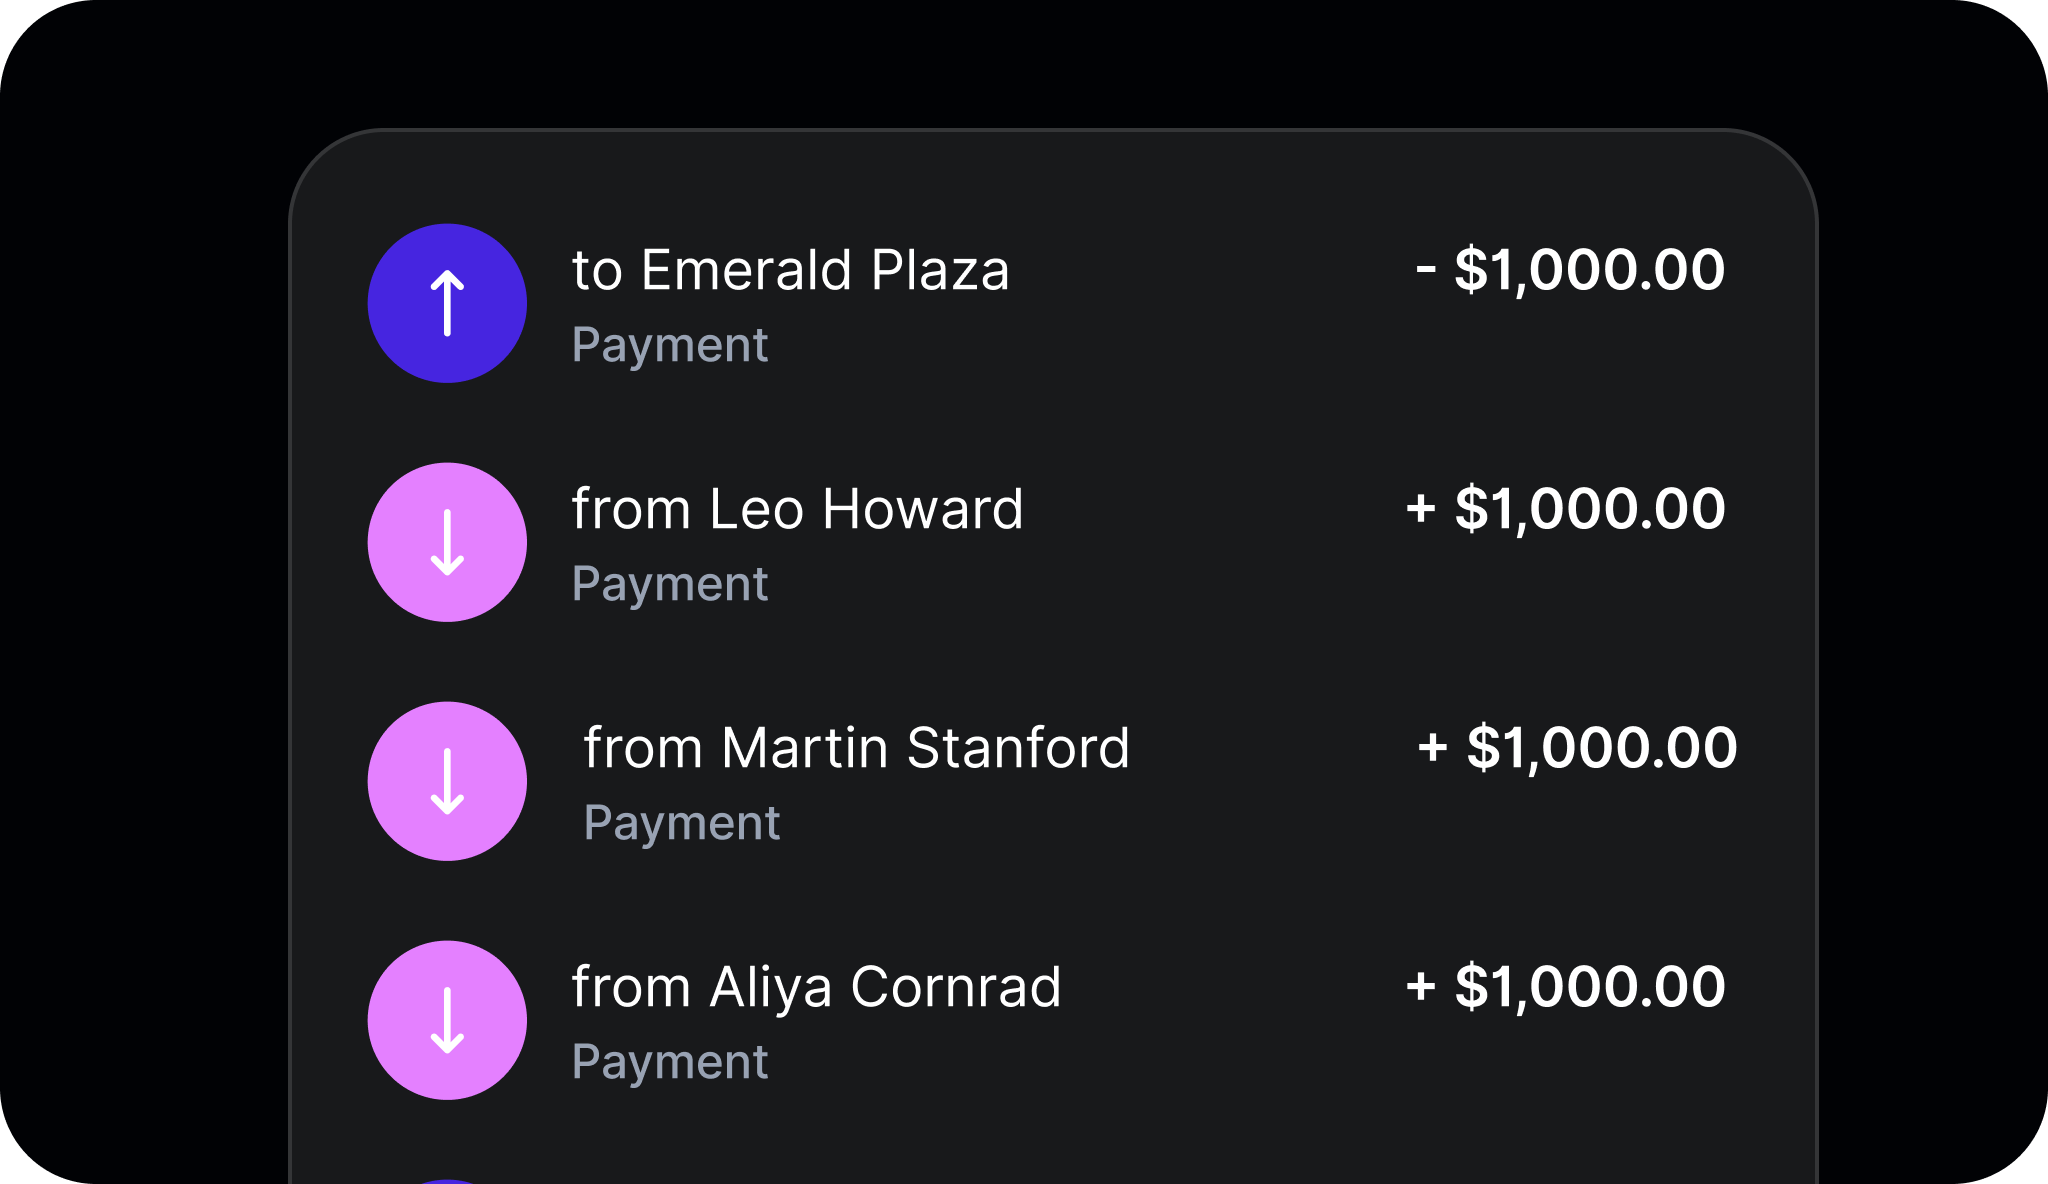View the "from Aliya Cornrad" transaction title
The height and width of the screenshot is (1184, 2048).
(x=816, y=987)
